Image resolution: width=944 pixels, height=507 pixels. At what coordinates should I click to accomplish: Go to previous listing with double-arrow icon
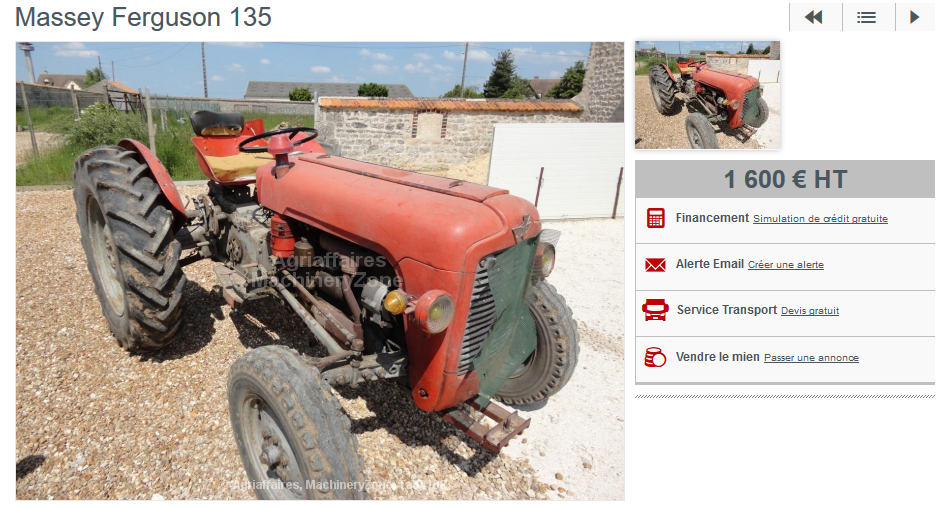pos(816,17)
